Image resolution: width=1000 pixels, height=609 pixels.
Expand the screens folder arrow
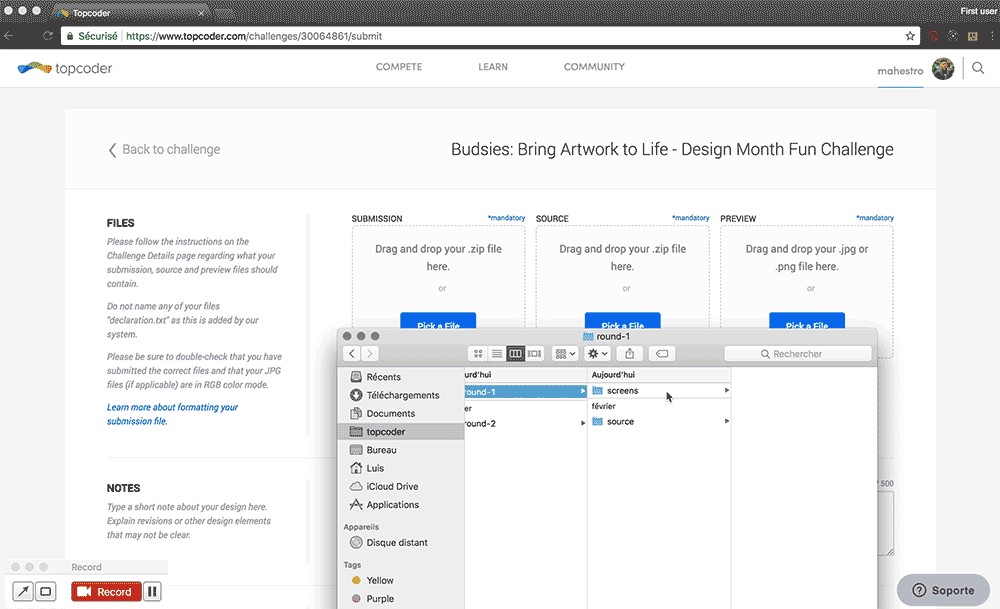coord(726,390)
